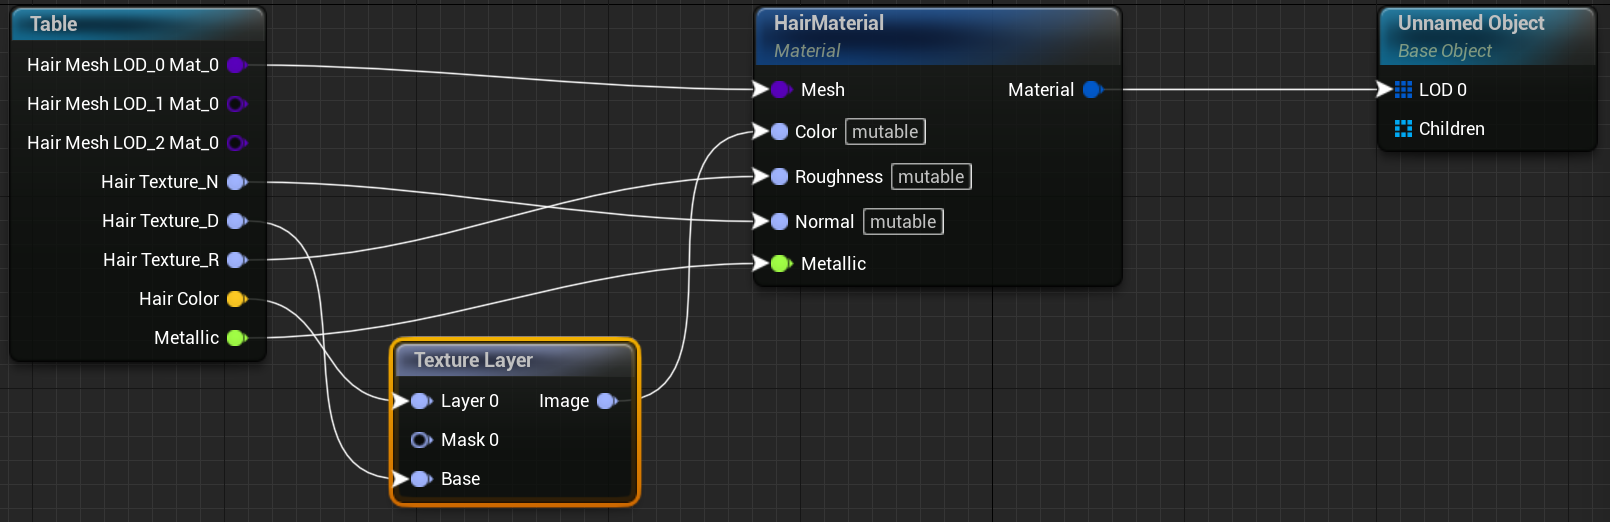The height and width of the screenshot is (522, 1610).
Task: Click the 'Normal' label in HairMaterial
Action: [825, 222]
